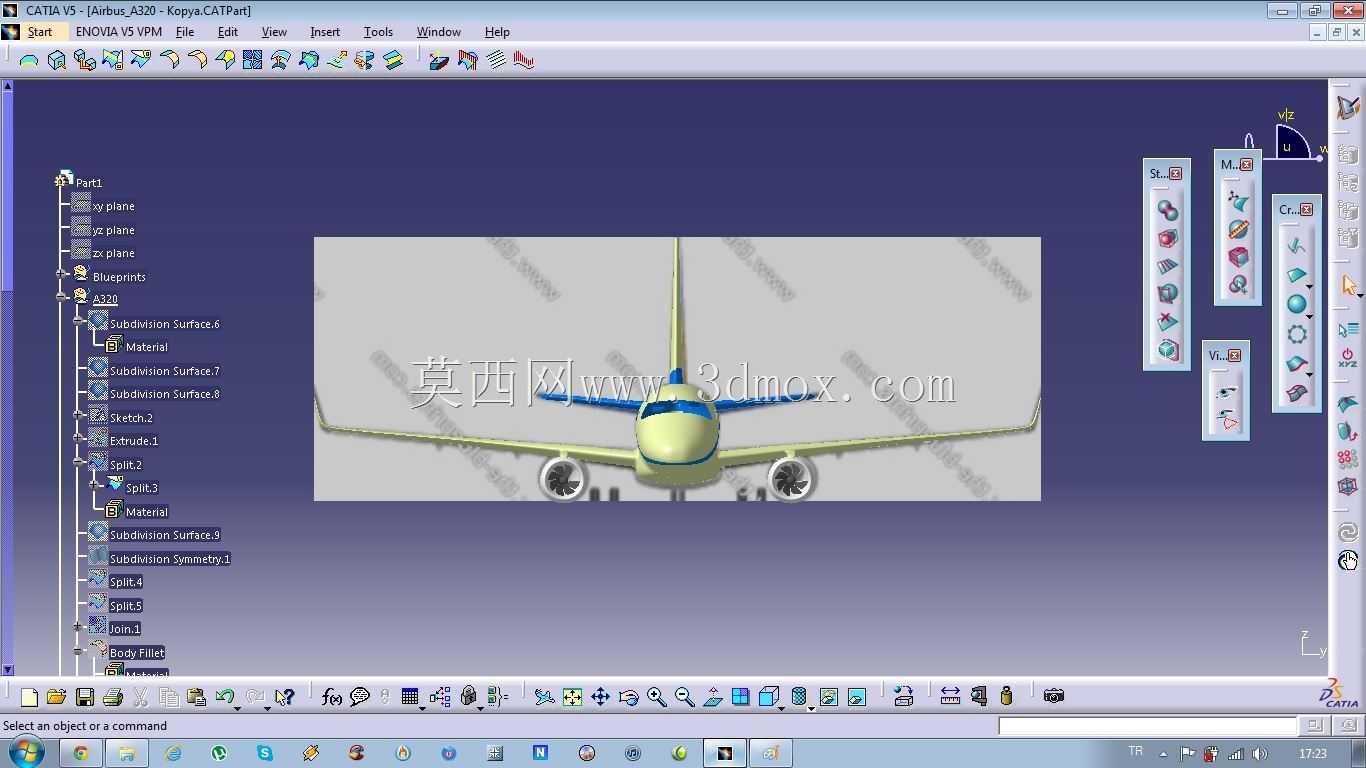1366x768 pixels.
Task: Open the Sphere tool dropdown arrow
Action: [x=1309, y=316]
